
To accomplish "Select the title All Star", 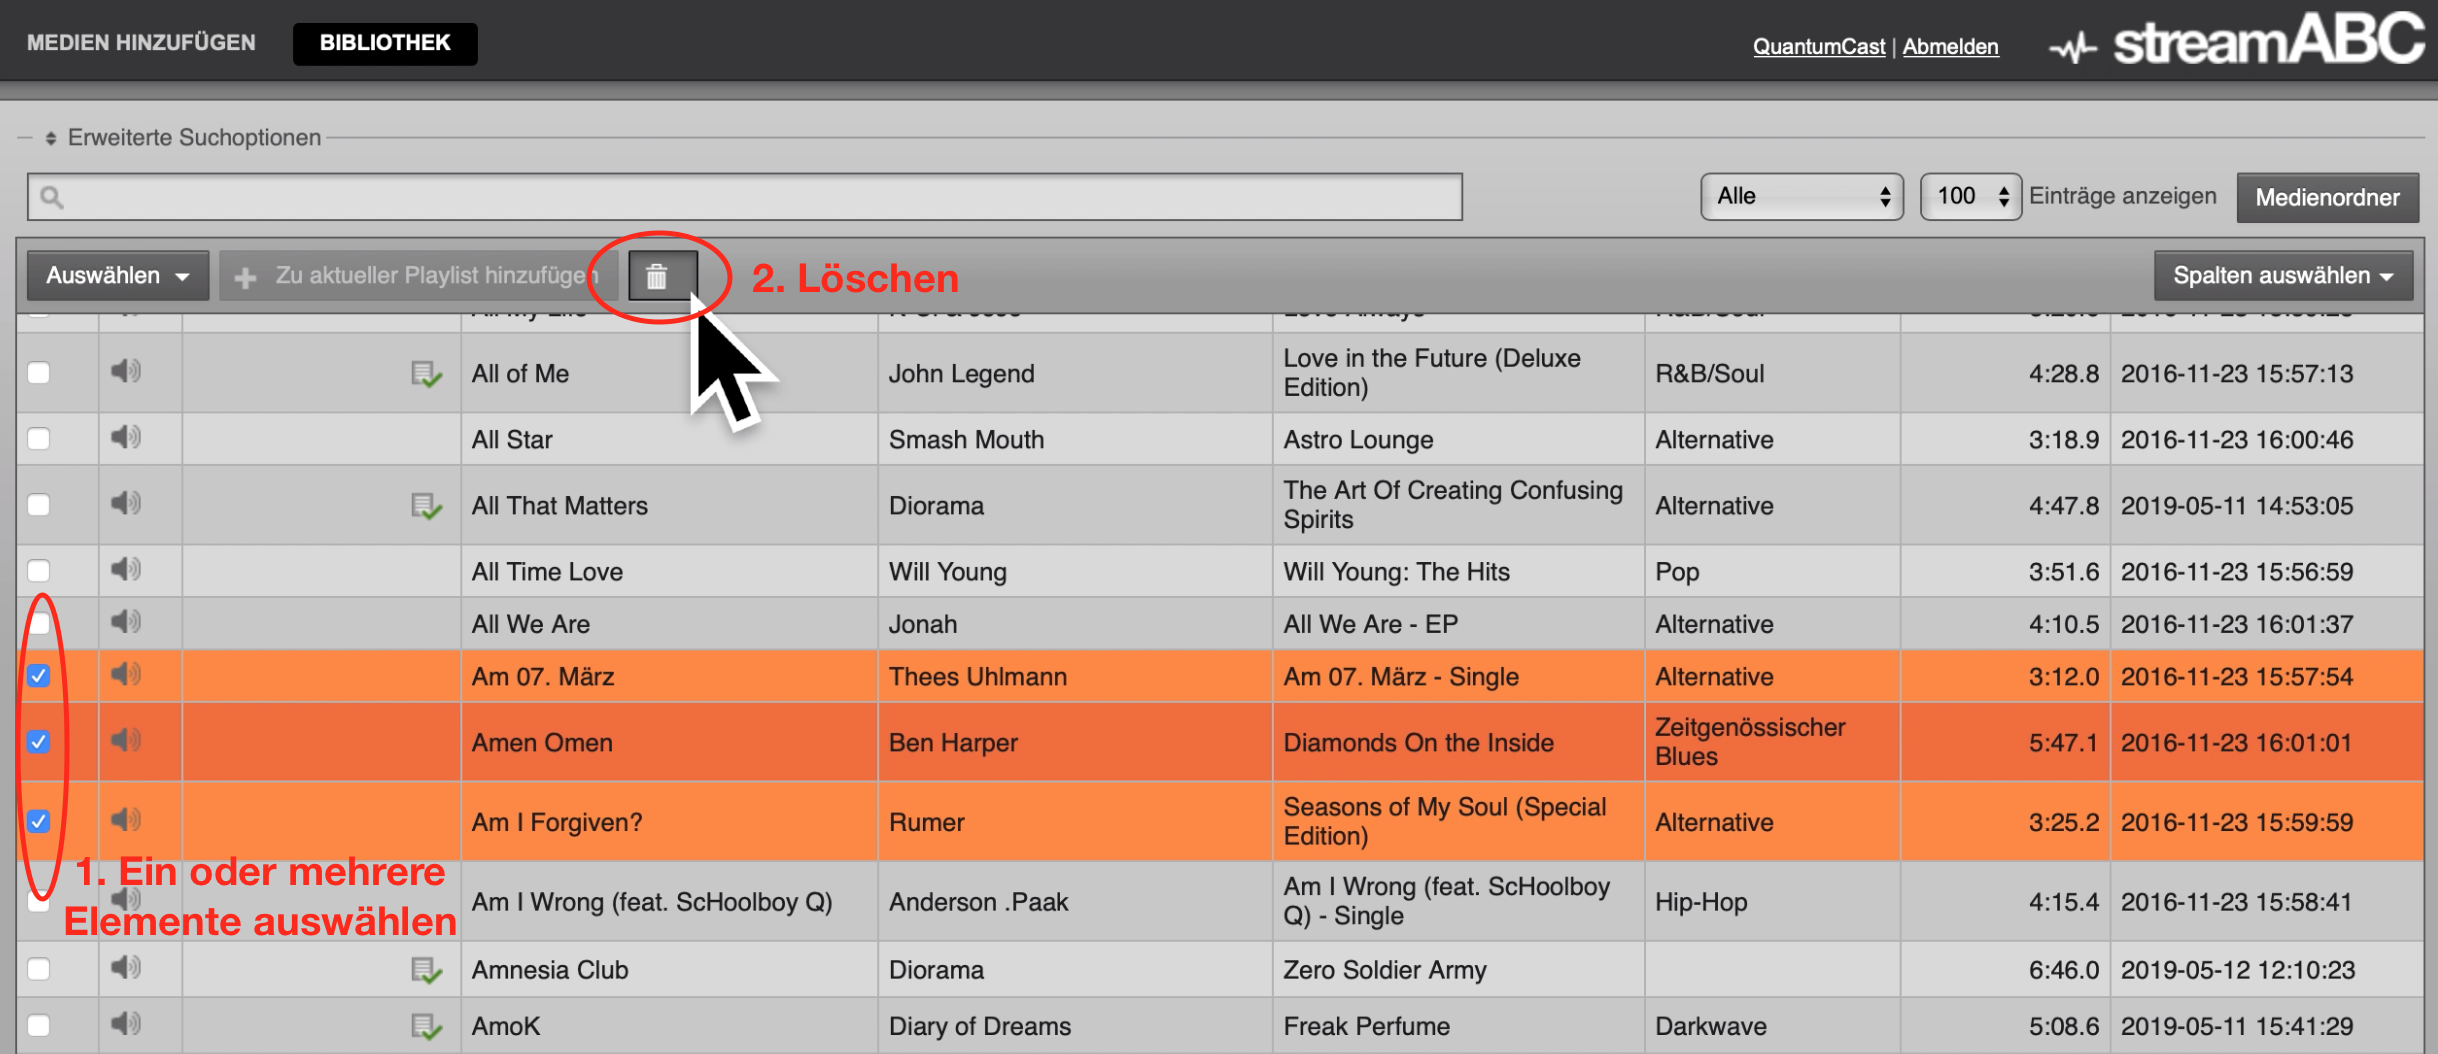I will point(512,440).
